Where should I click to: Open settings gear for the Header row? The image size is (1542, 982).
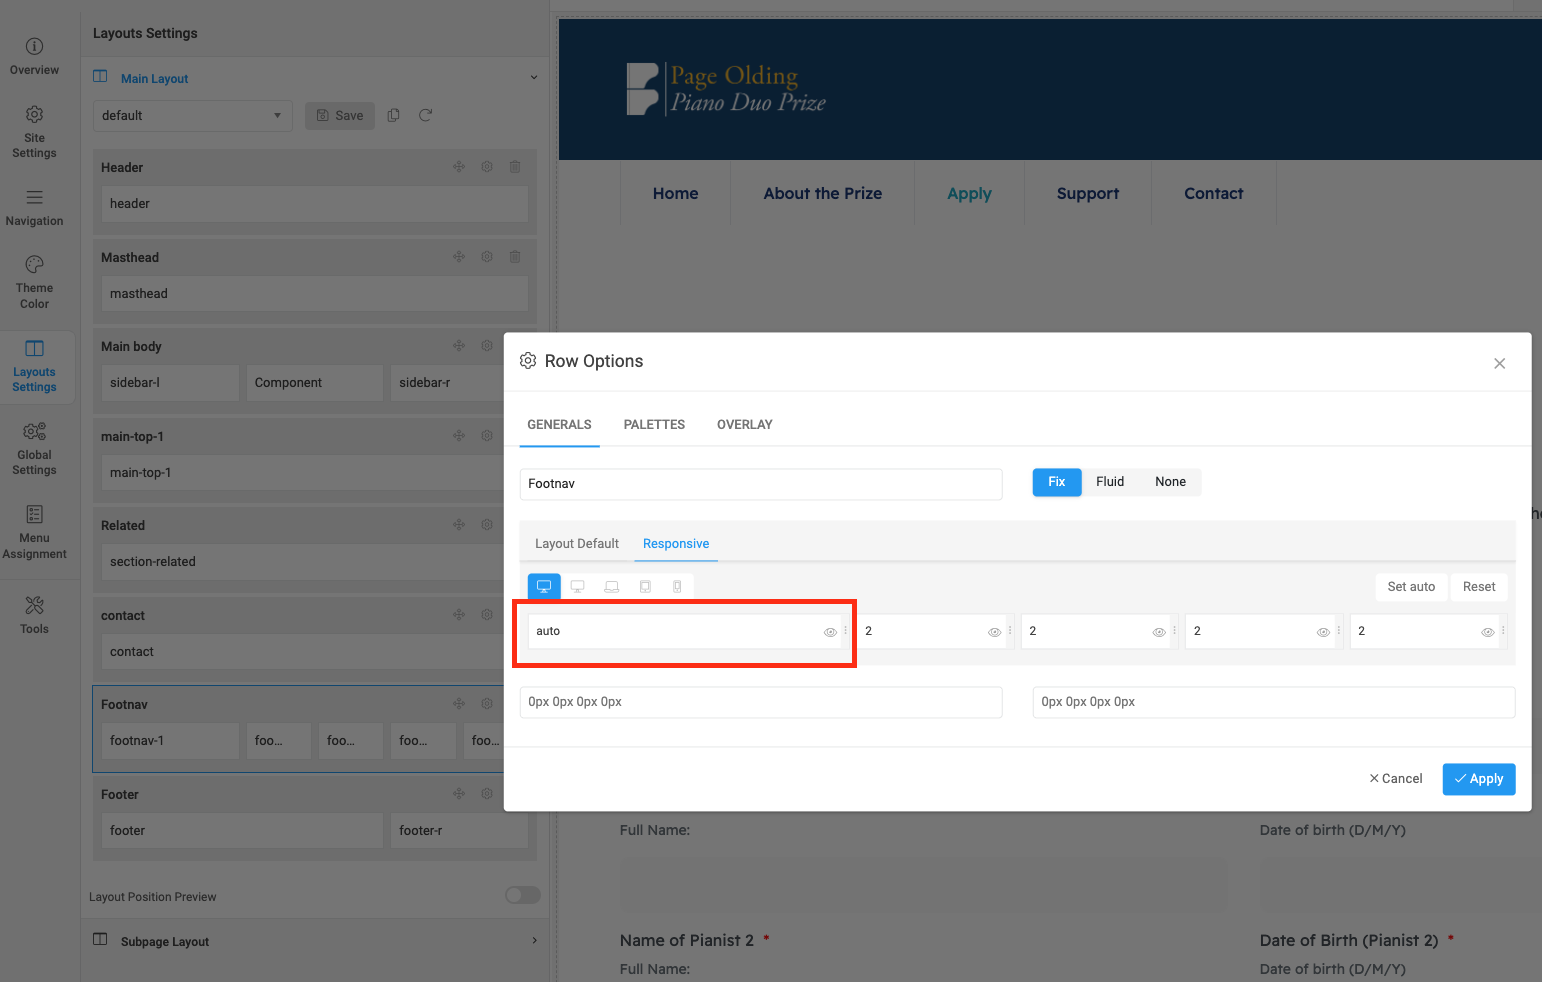(x=487, y=167)
